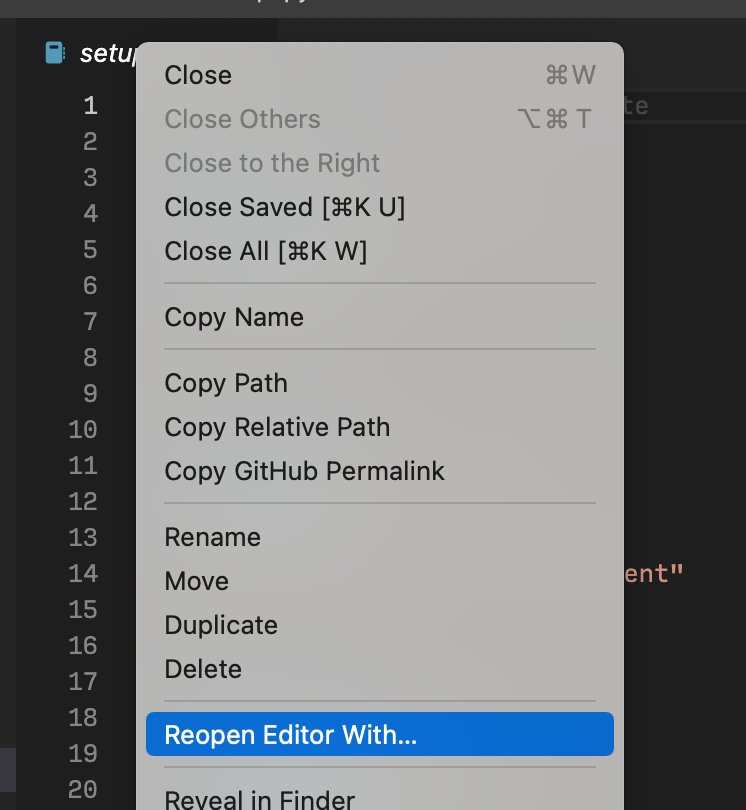The height and width of the screenshot is (810, 746).
Task: Choose Rename for the current file
Action: click(212, 537)
